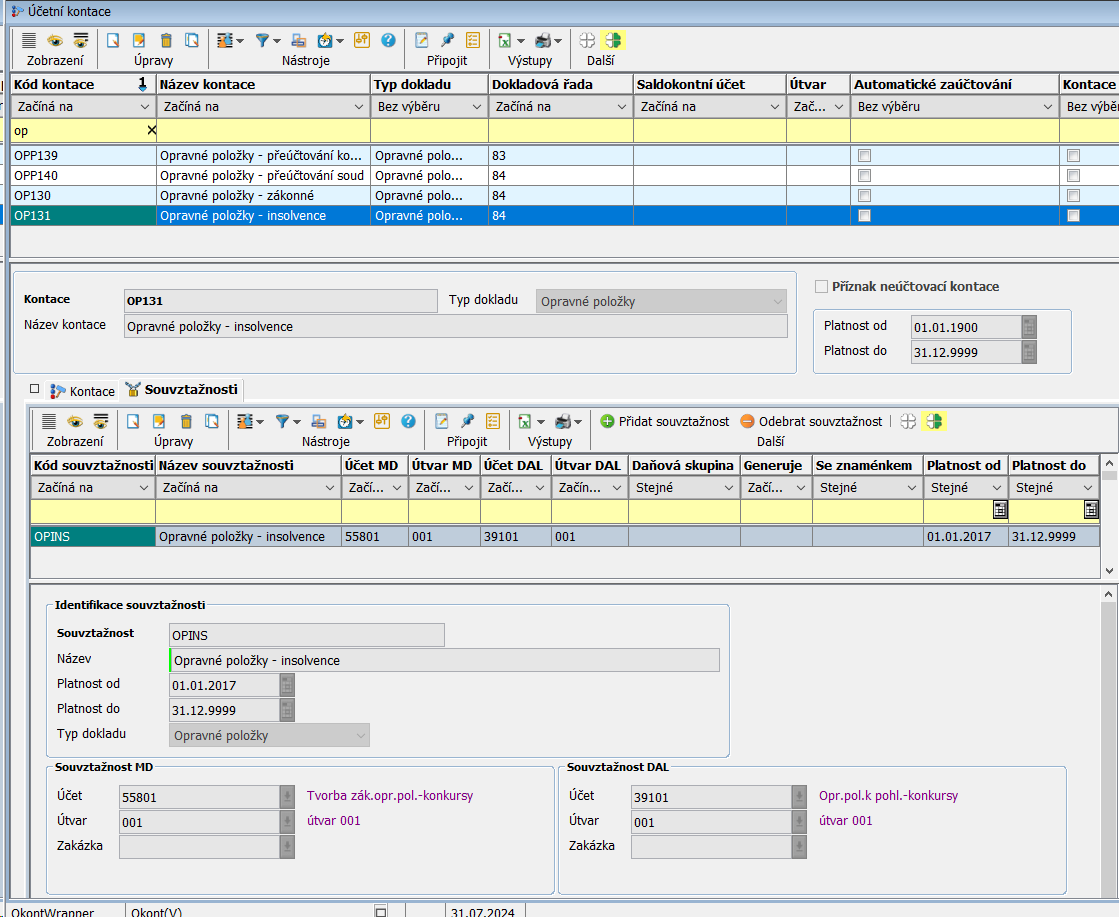
Task: Click the Název field with Opravné položky - insolvence
Action: click(x=444, y=660)
